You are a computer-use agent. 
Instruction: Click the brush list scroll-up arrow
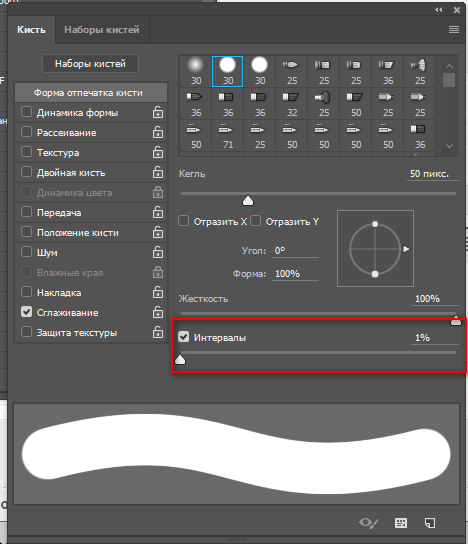point(449,66)
